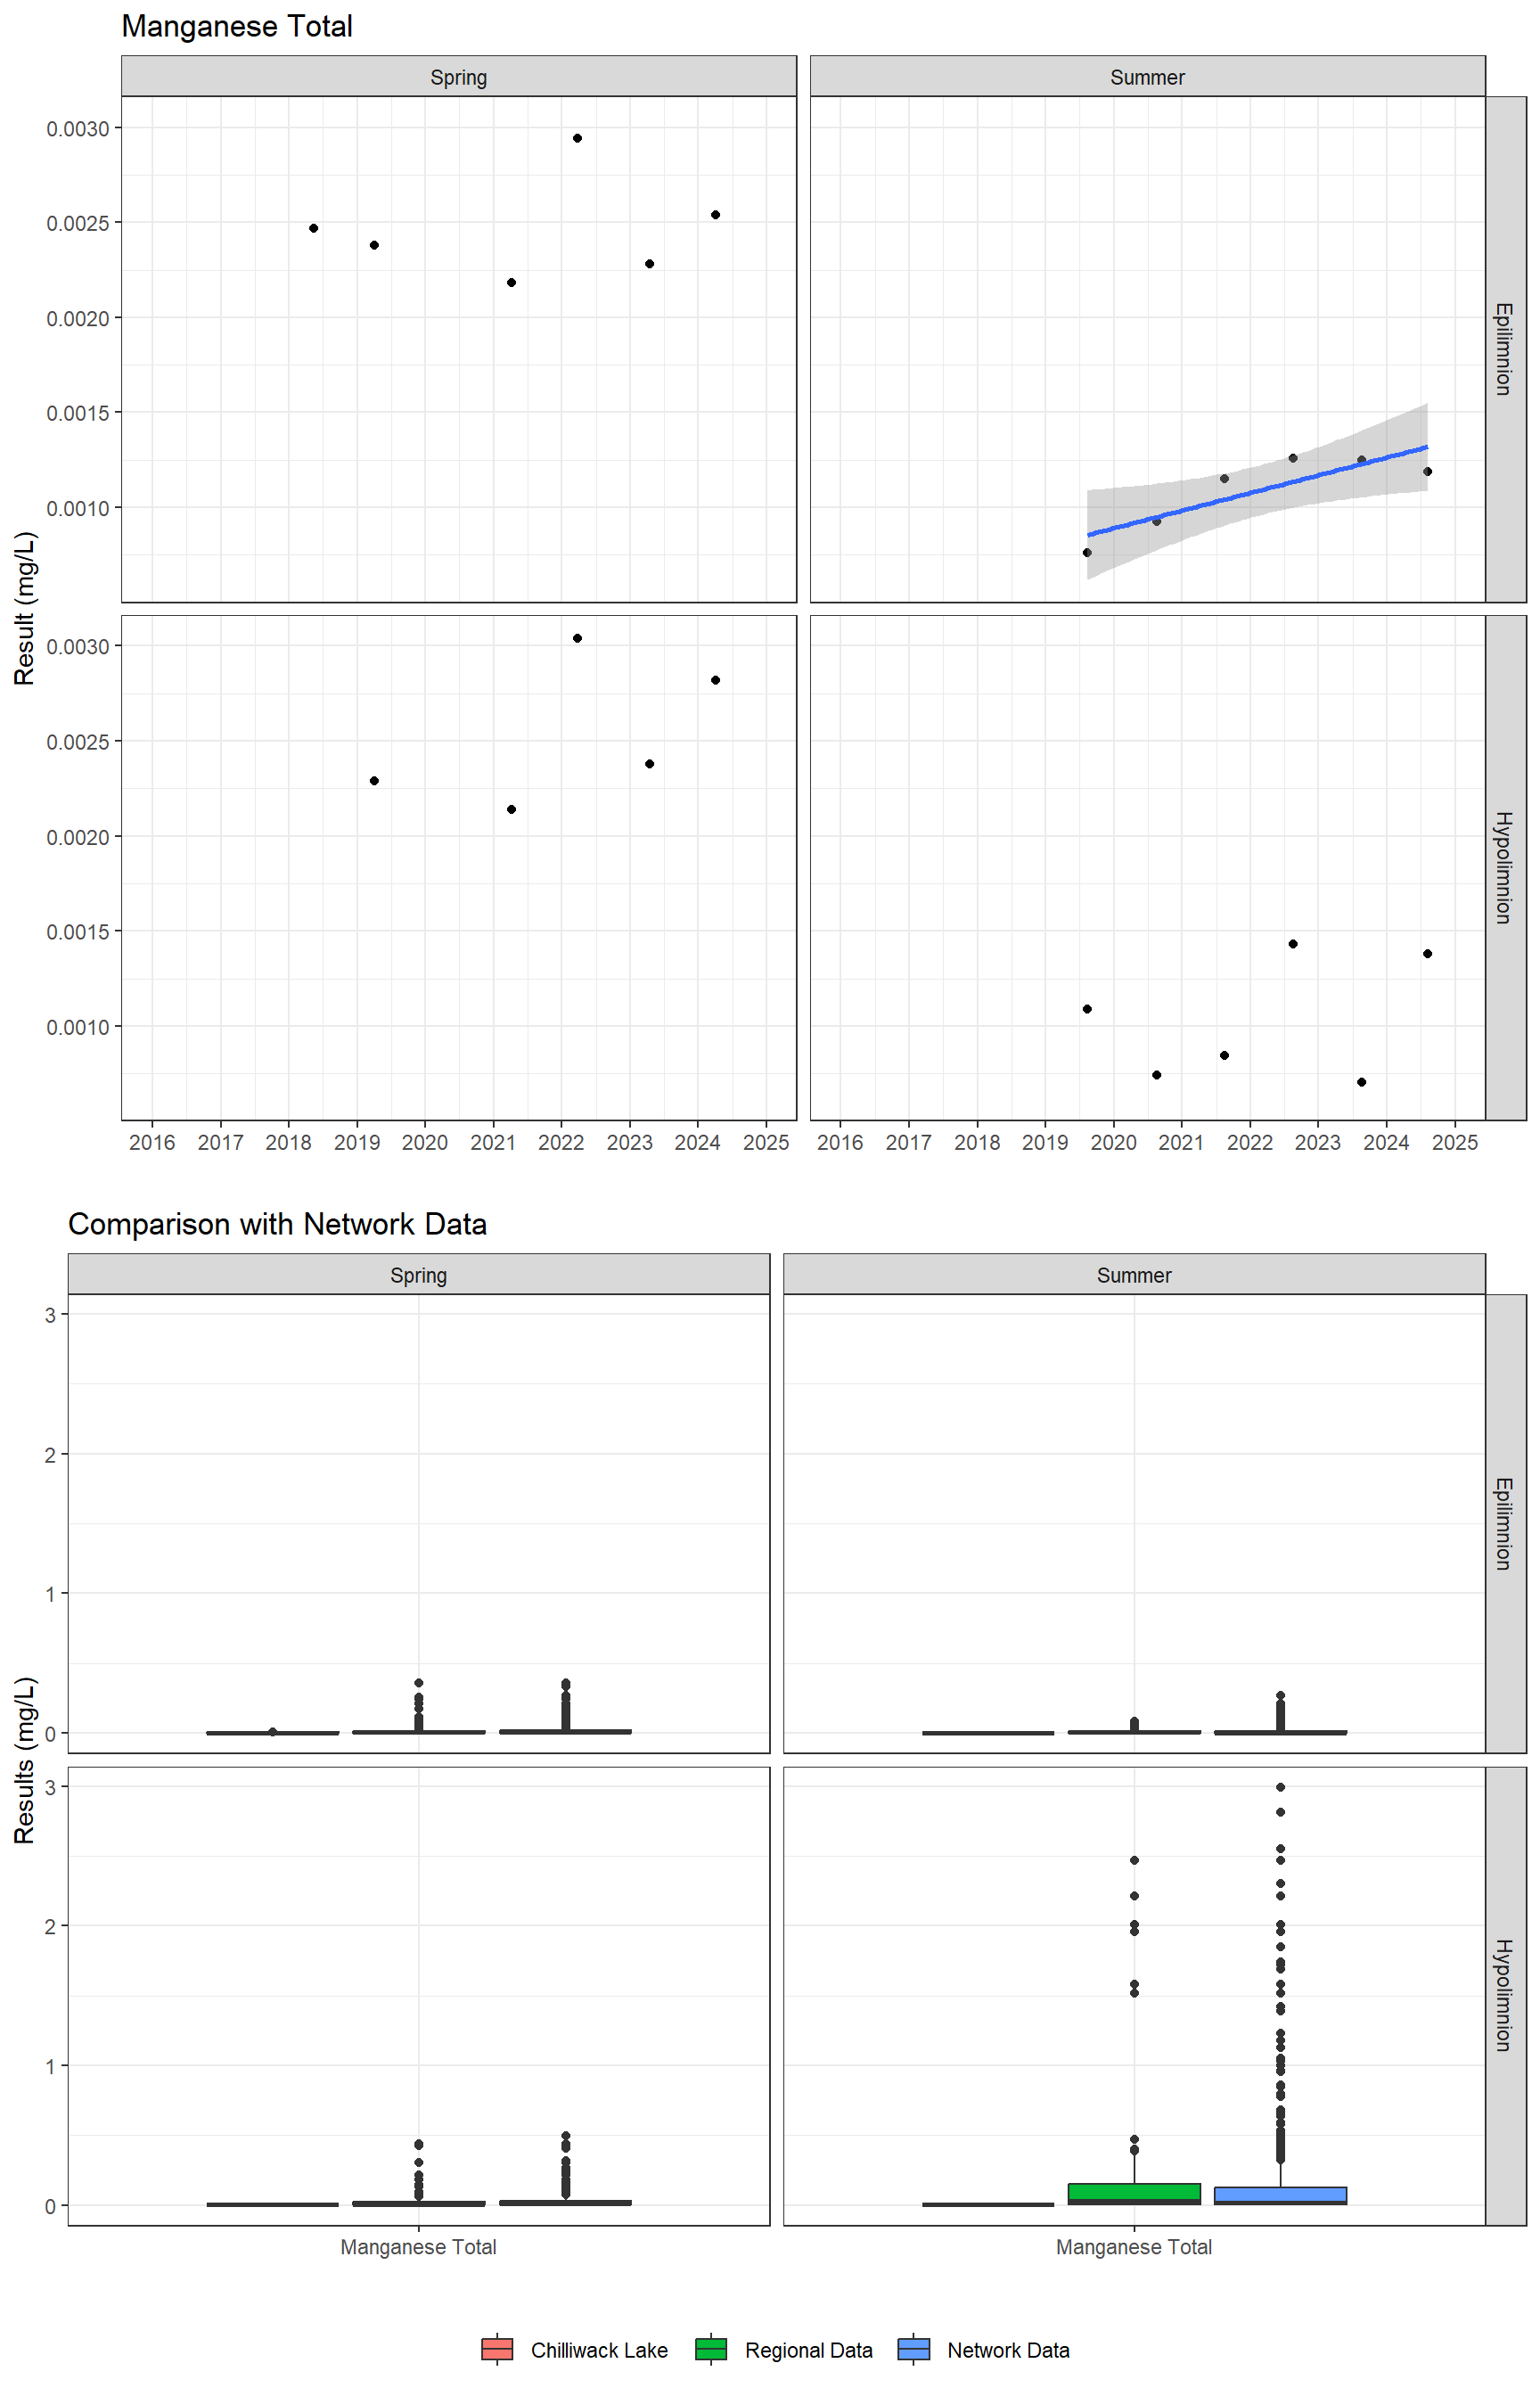Viewport: 1540px width, 2396px height.
Task: Click the Summer facet header in the top time-series chart
Action: (x=1147, y=77)
